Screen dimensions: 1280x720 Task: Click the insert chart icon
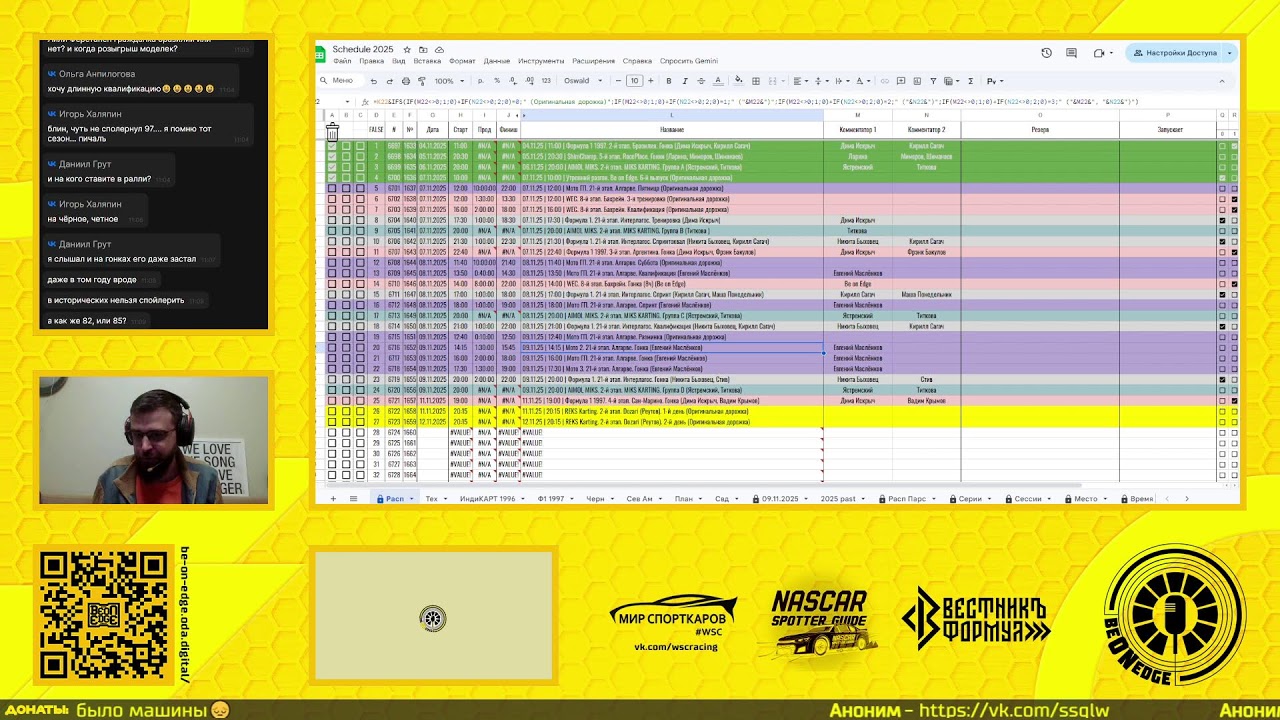pyautogui.click(x=917, y=81)
